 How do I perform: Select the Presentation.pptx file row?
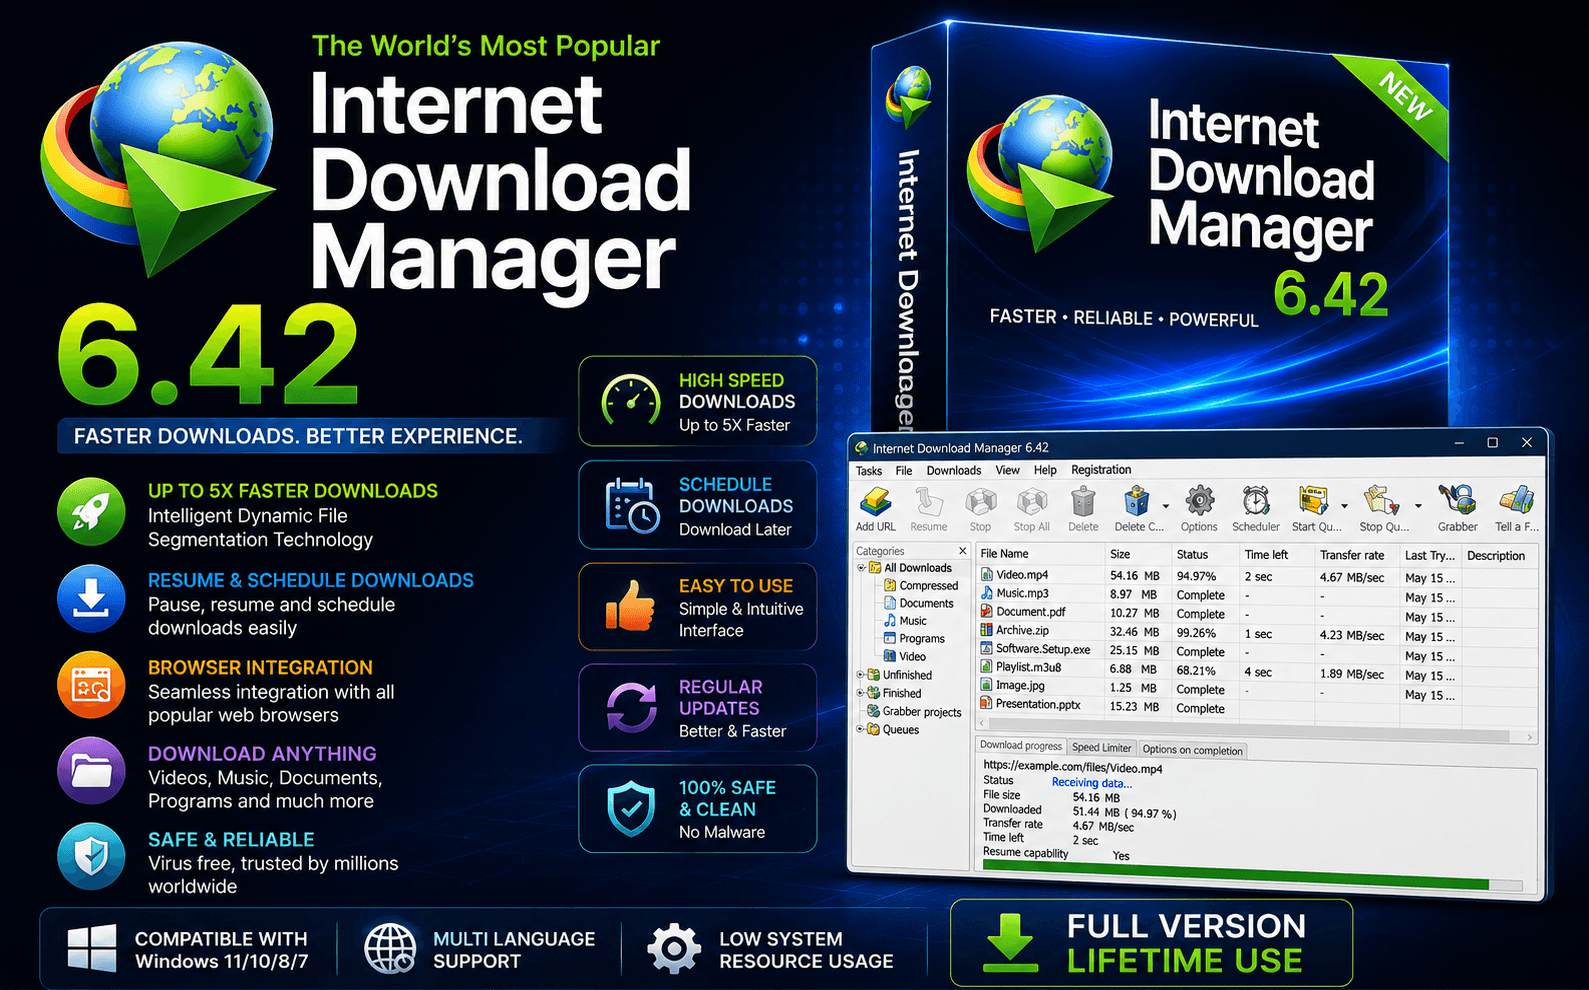[x=1257, y=707]
